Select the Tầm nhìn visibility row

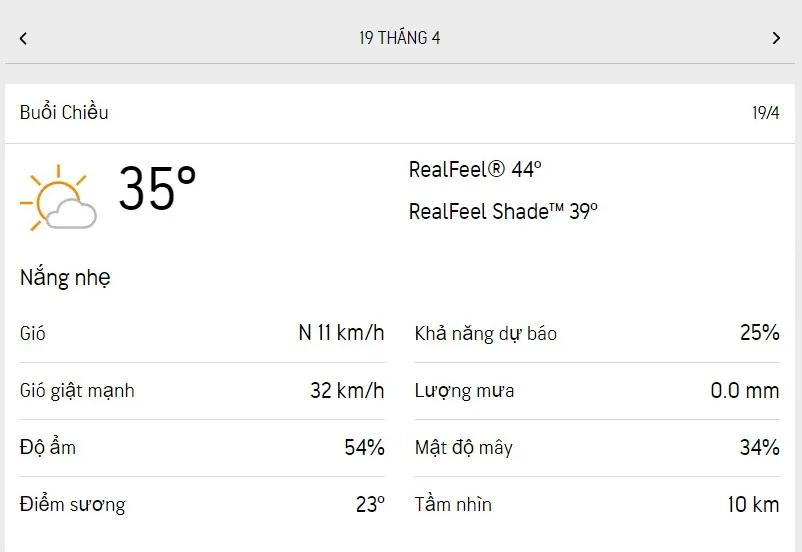[597, 504]
